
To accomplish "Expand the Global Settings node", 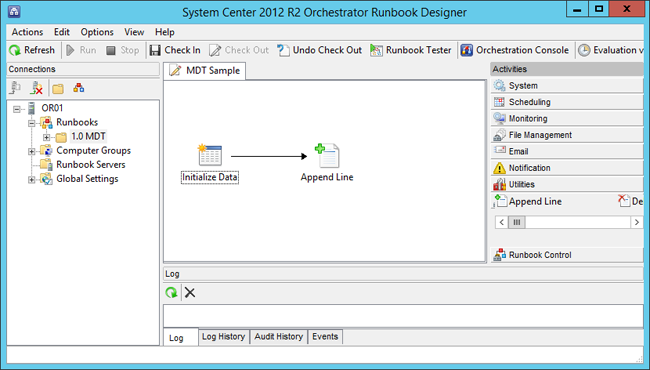I will (32, 180).
